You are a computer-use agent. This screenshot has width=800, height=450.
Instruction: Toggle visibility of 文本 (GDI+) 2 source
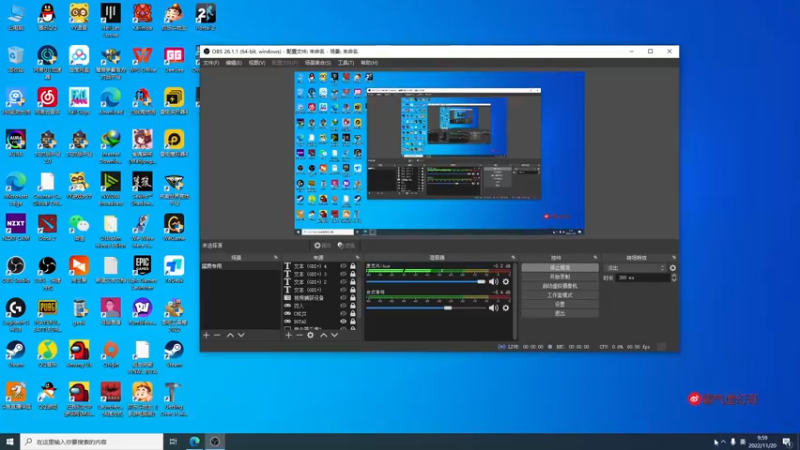(x=343, y=282)
